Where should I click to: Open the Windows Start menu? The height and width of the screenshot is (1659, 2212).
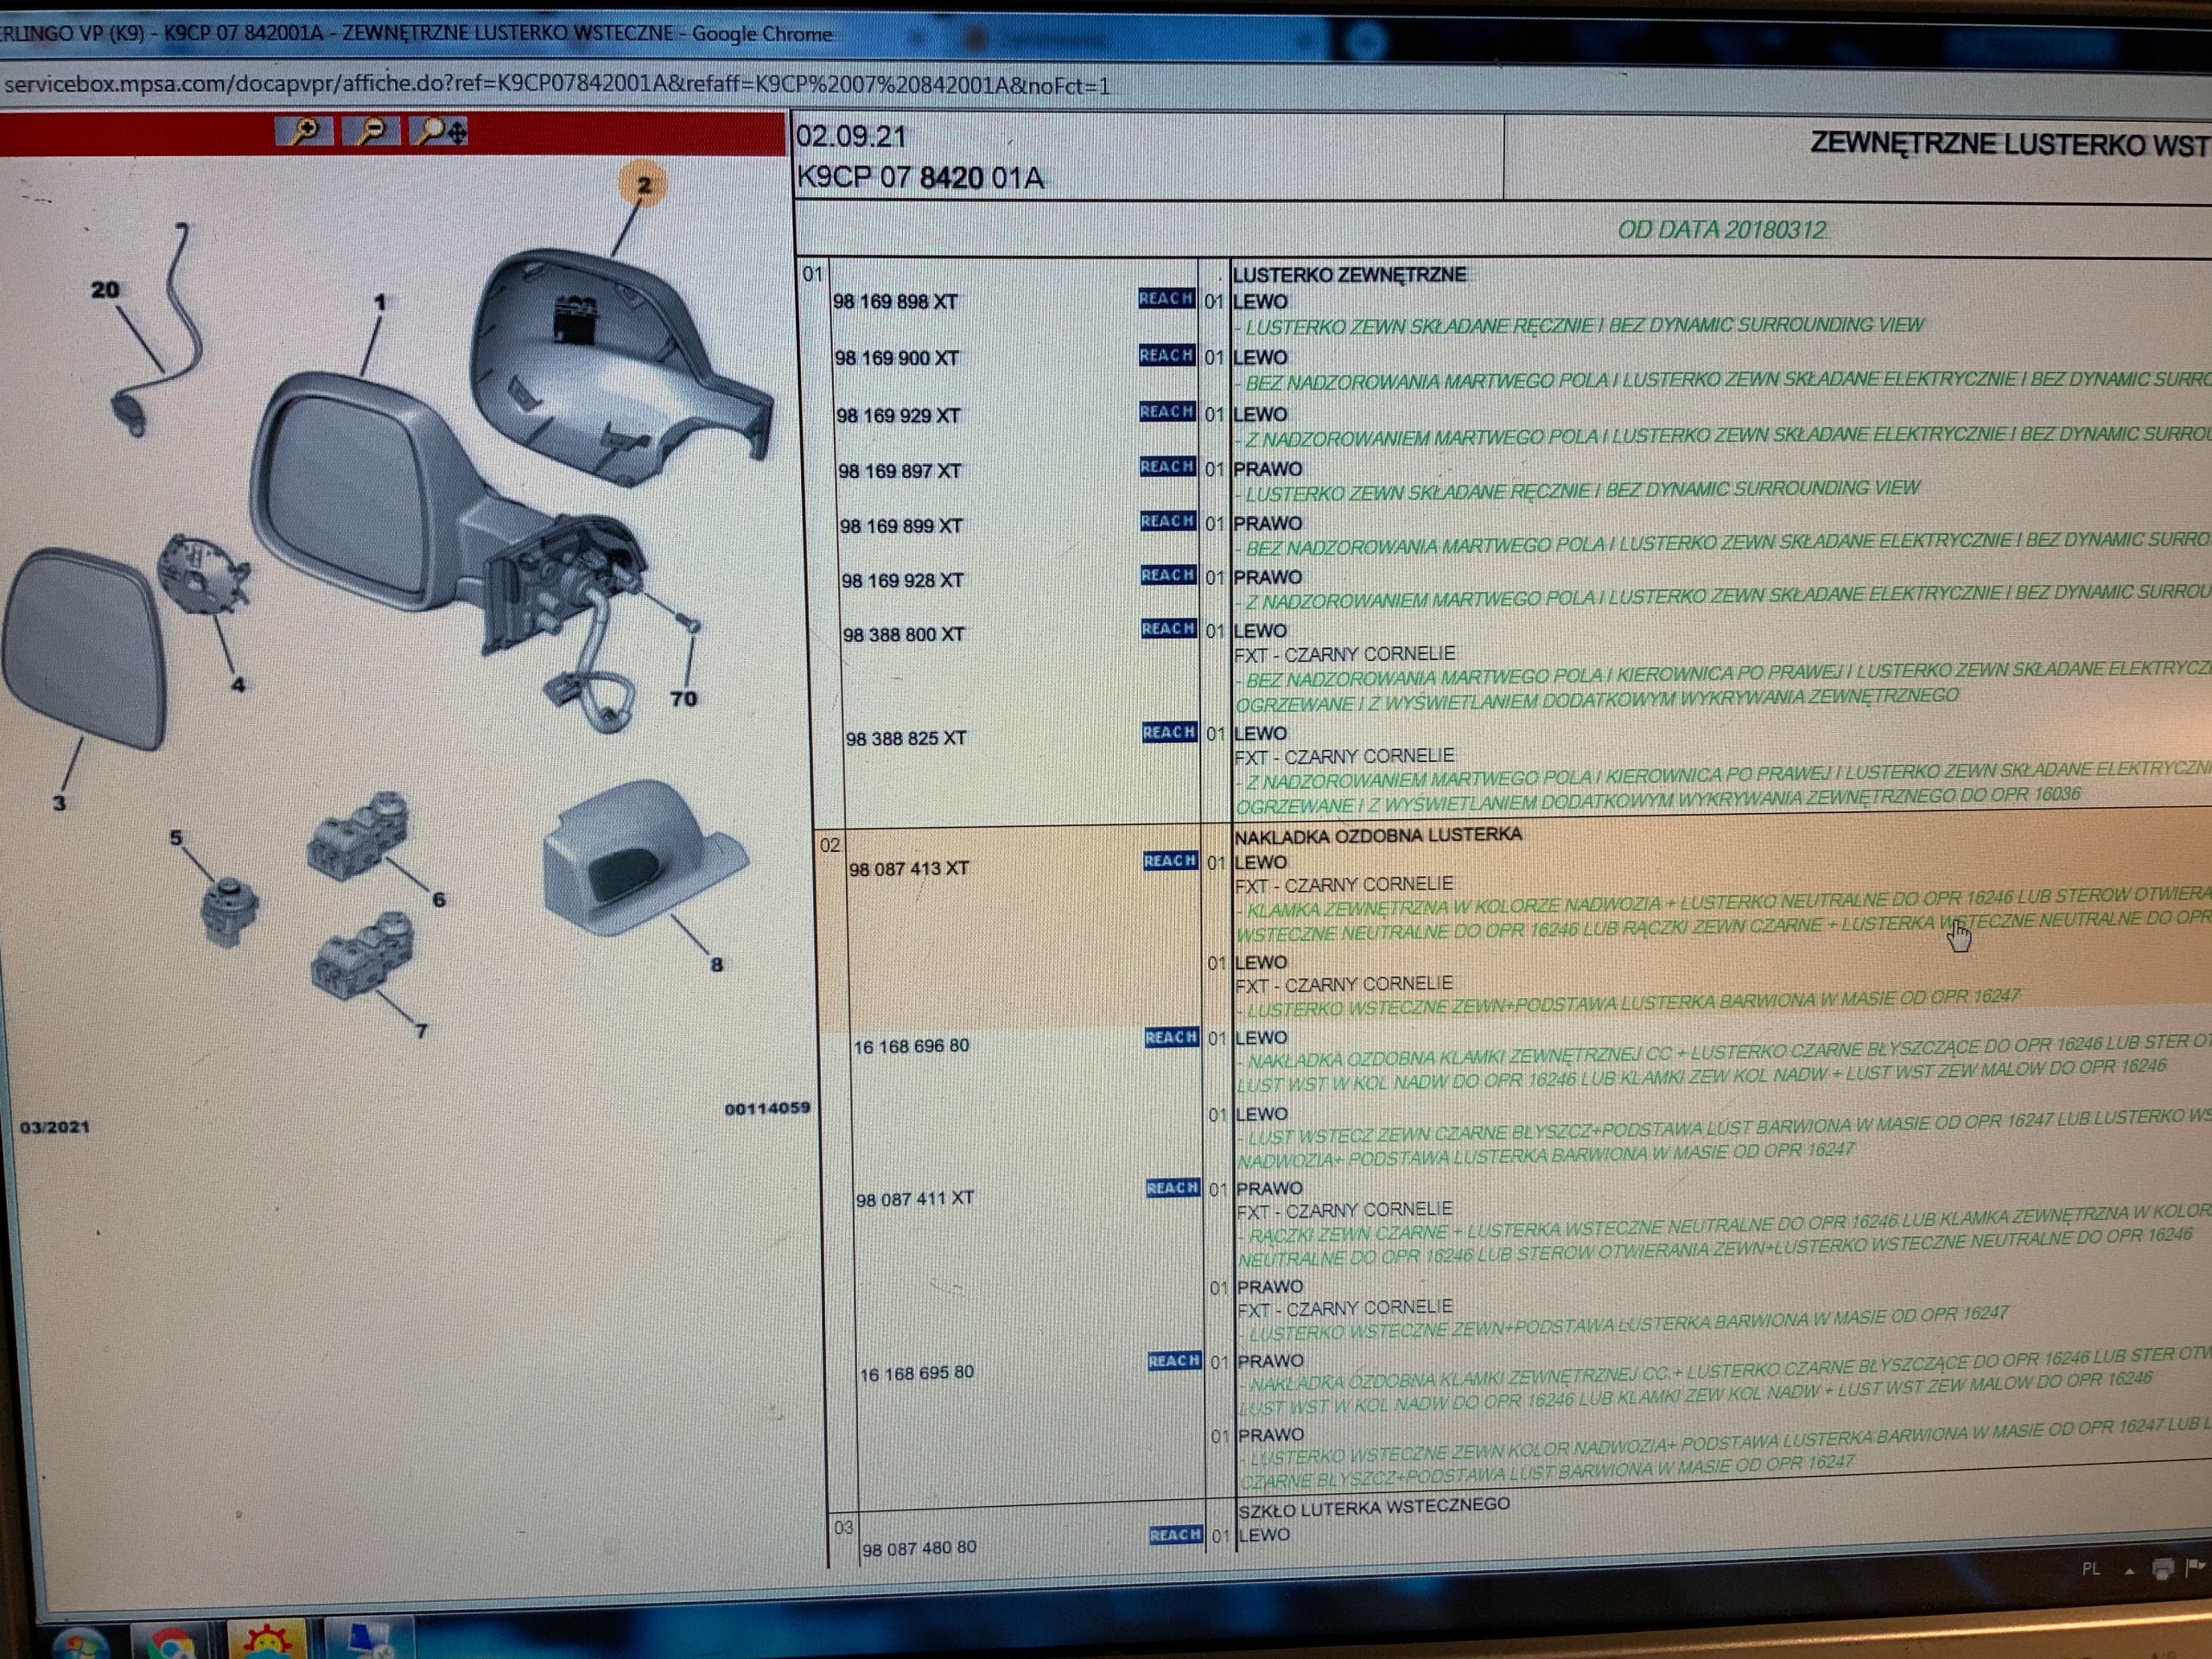[x=80, y=1645]
